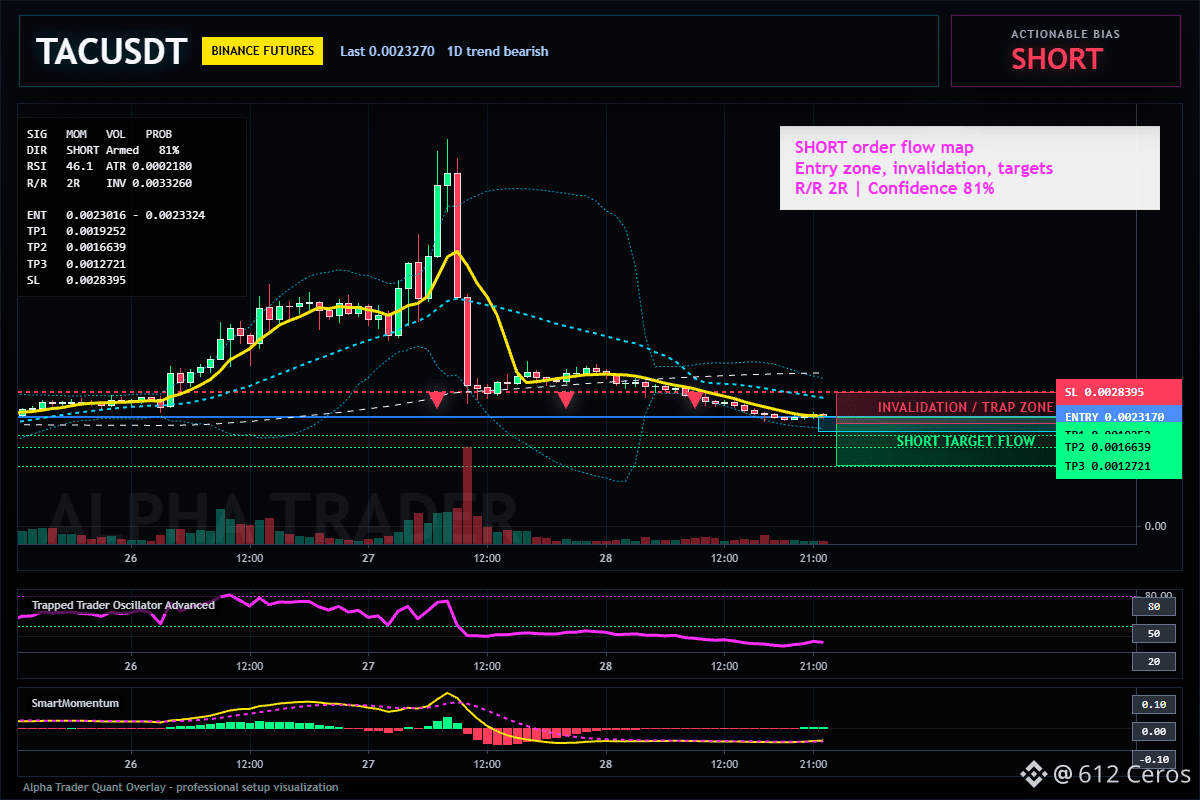Click the blue ENTRY 0.0023170 price tag

(x=1119, y=417)
